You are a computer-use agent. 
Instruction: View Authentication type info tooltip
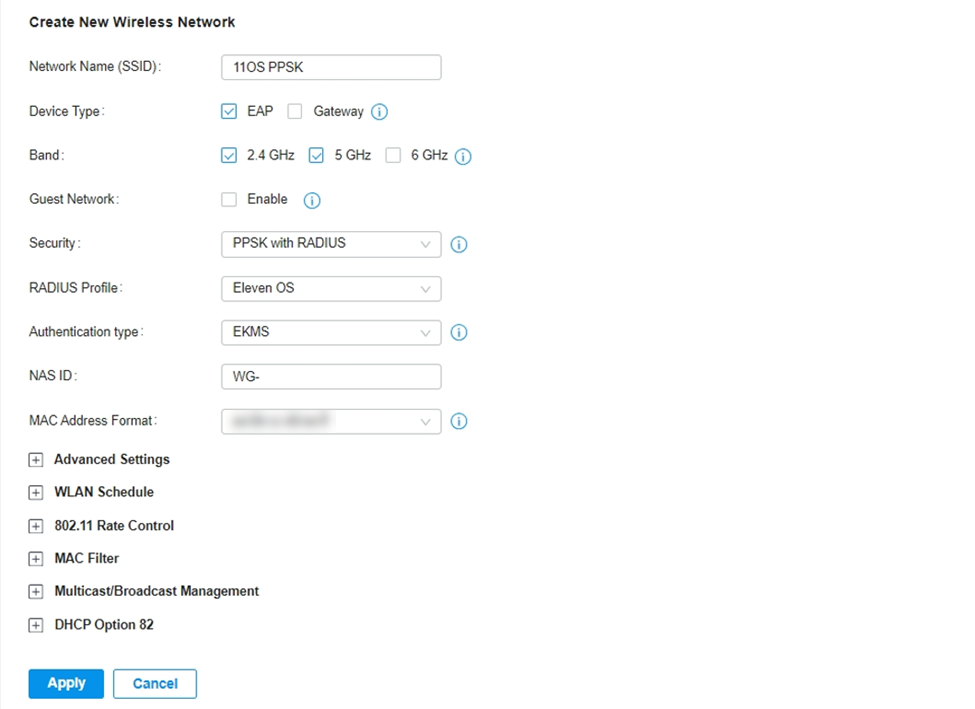point(459,332)
